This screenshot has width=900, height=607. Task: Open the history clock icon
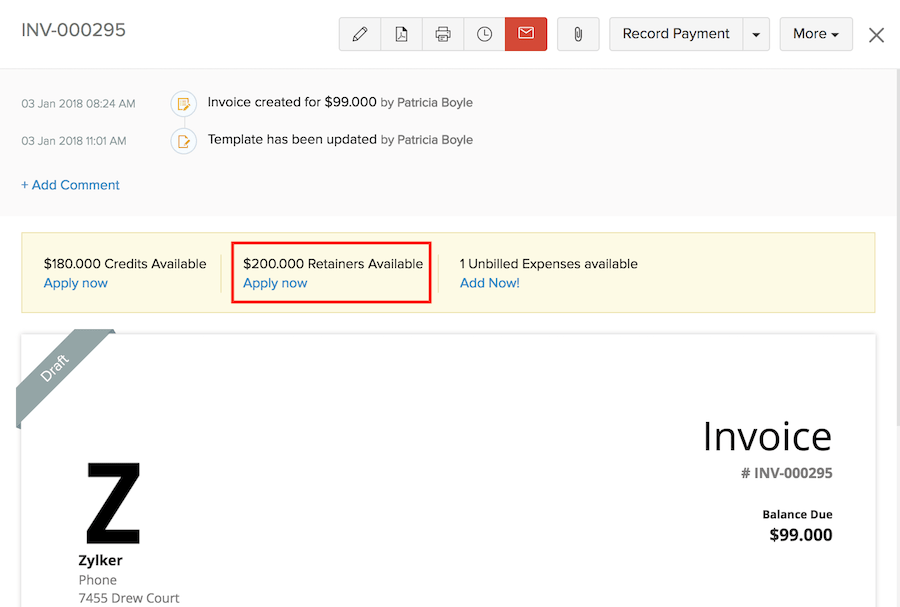click(484, 34)
